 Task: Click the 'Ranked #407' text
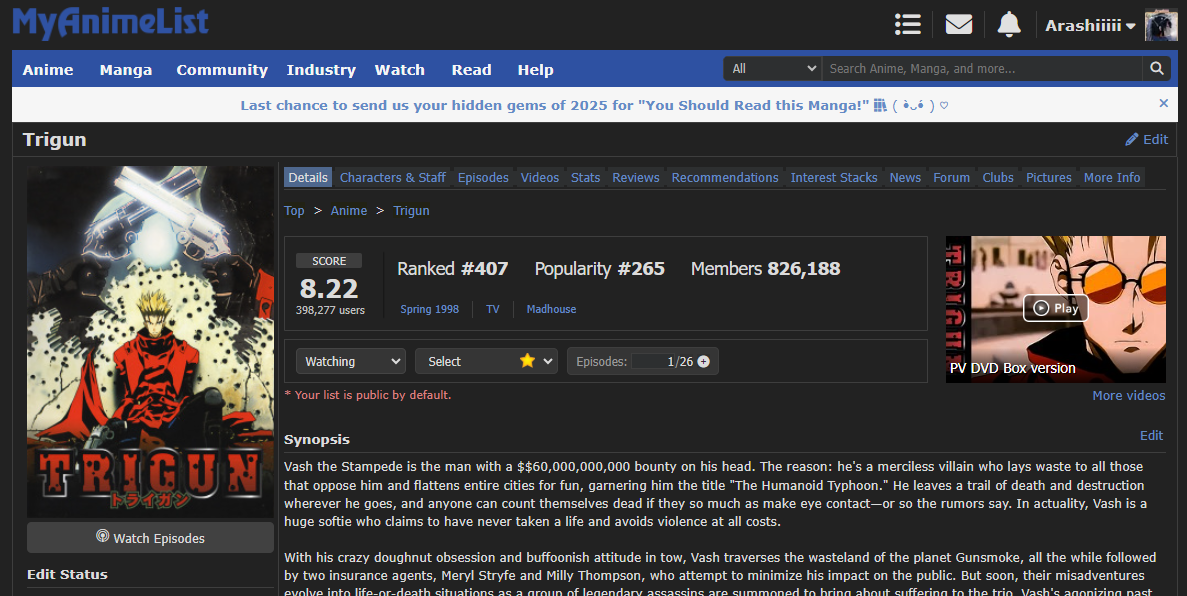(453, 269)
